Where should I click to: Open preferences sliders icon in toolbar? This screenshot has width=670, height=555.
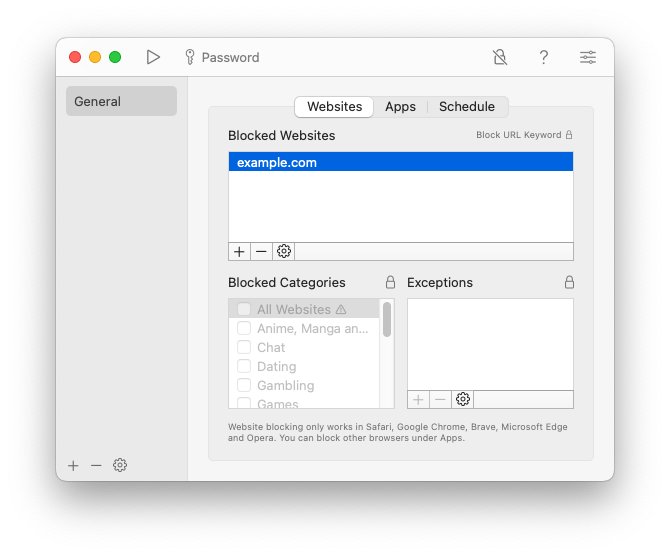[x=588, y=57]
